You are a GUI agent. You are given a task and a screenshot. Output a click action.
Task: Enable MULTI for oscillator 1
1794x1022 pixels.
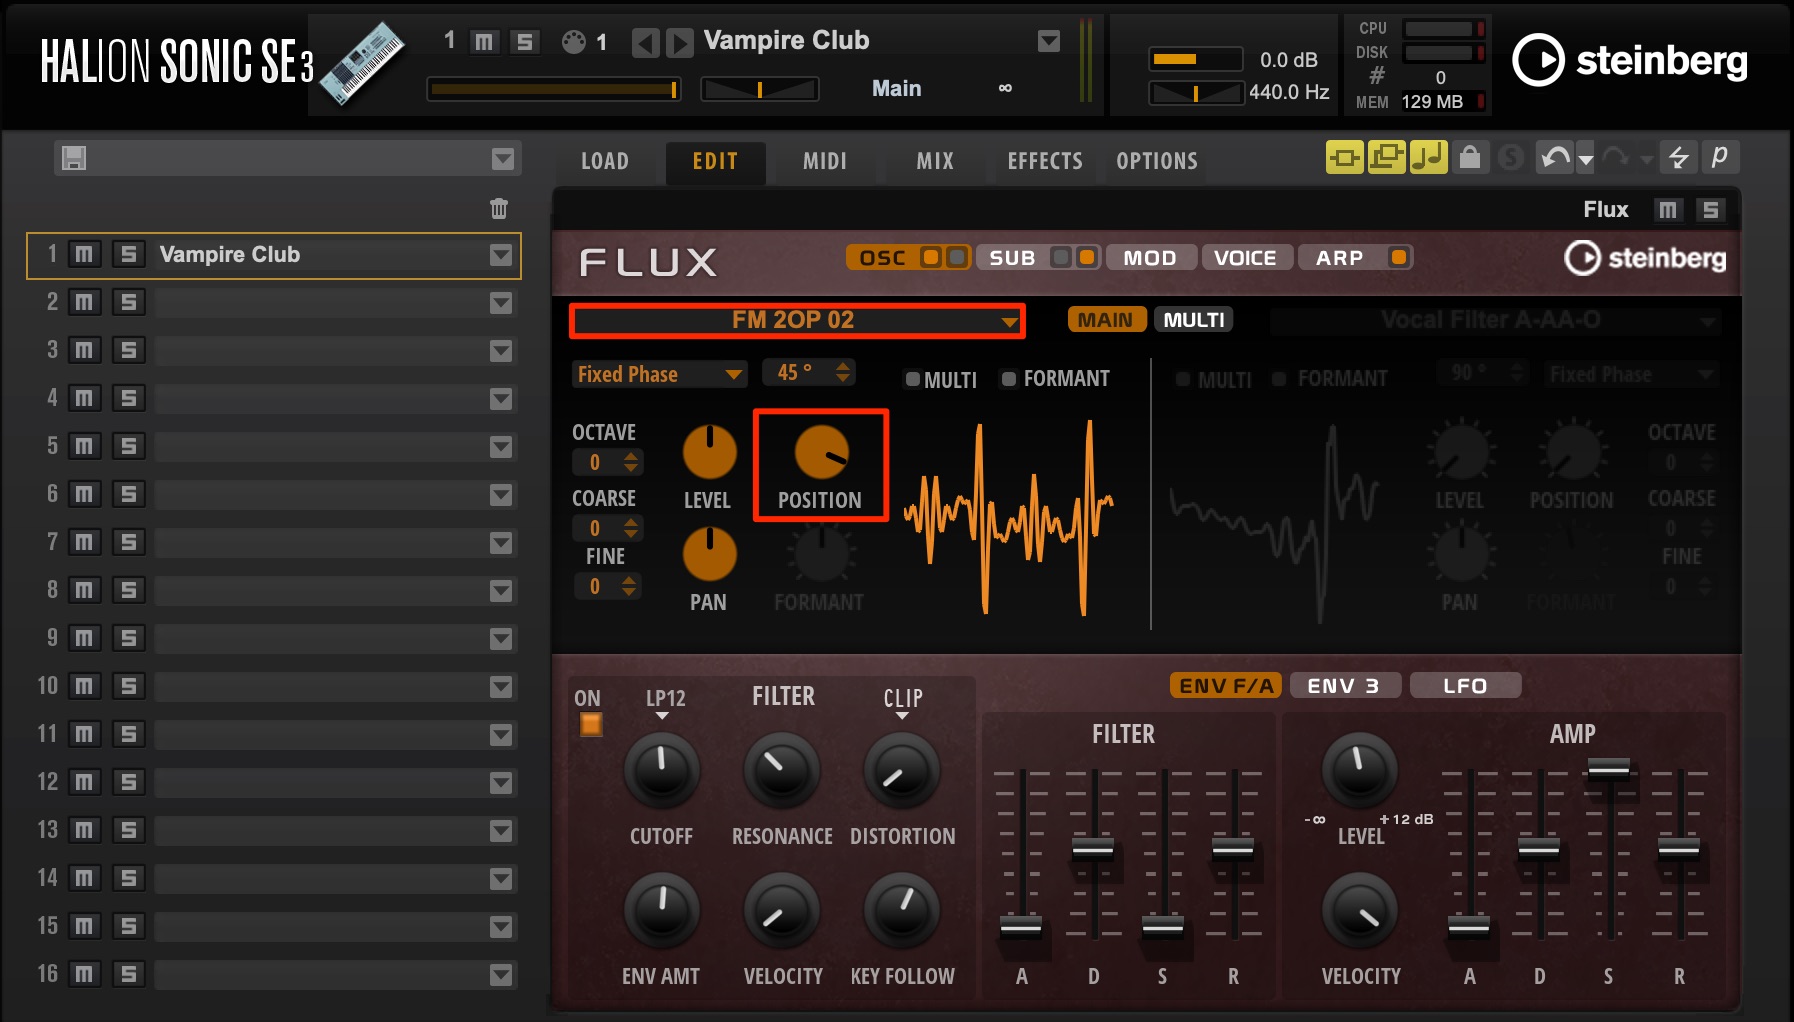click(x=912, y=379)
